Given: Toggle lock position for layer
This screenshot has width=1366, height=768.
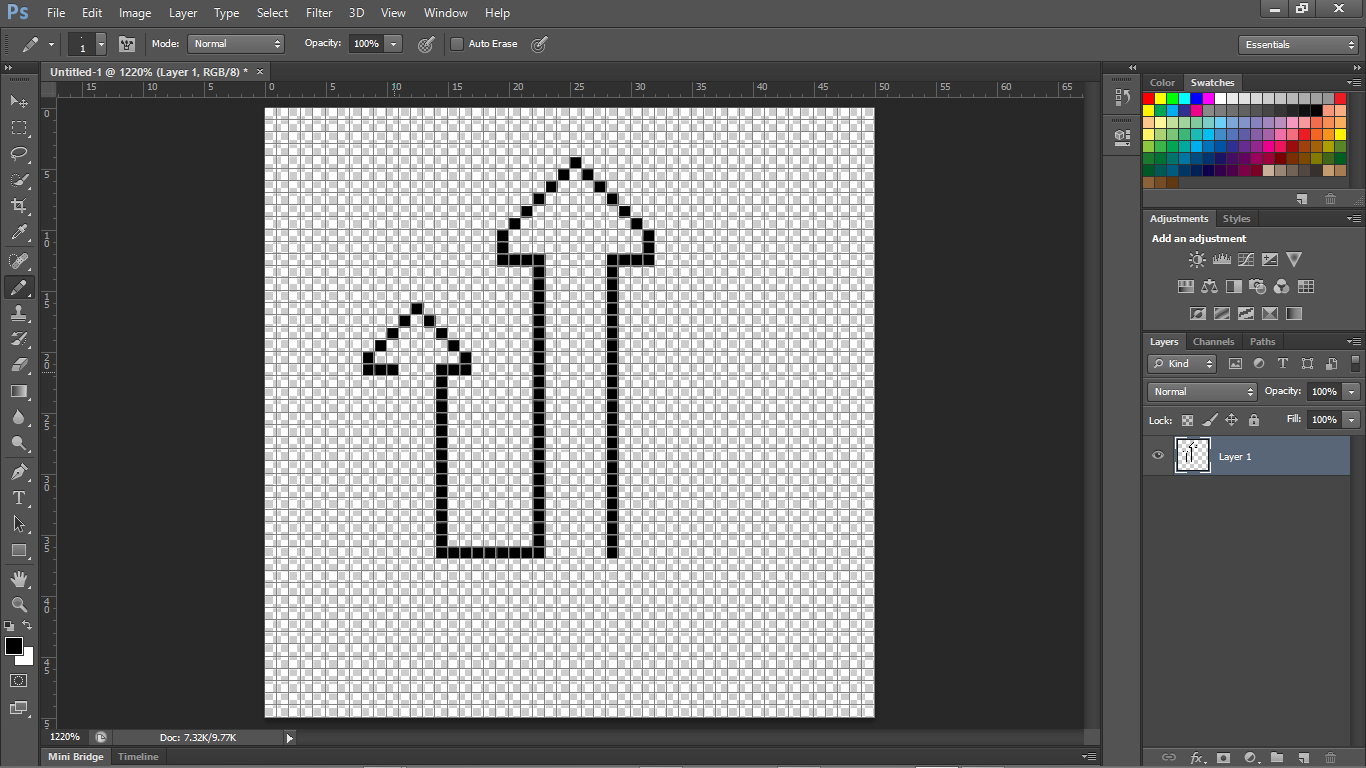Looking at the screenshot, I should tap(1232, 420).
